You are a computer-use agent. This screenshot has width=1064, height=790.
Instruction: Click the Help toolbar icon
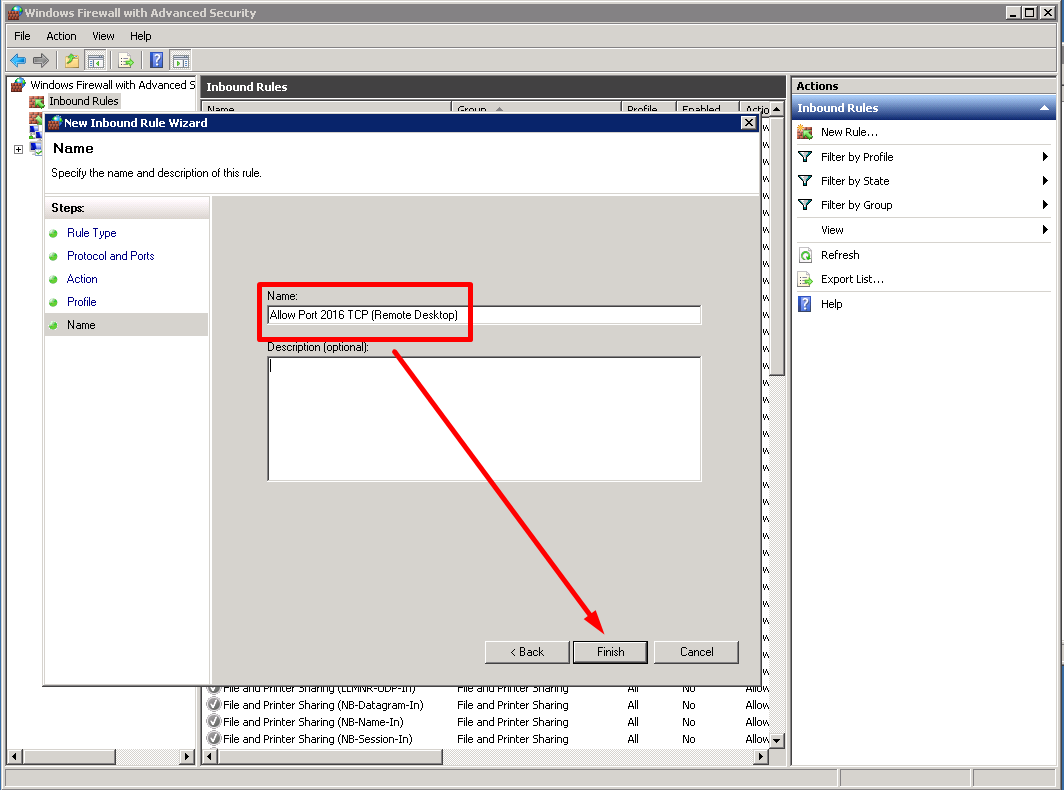click(156, 60)
